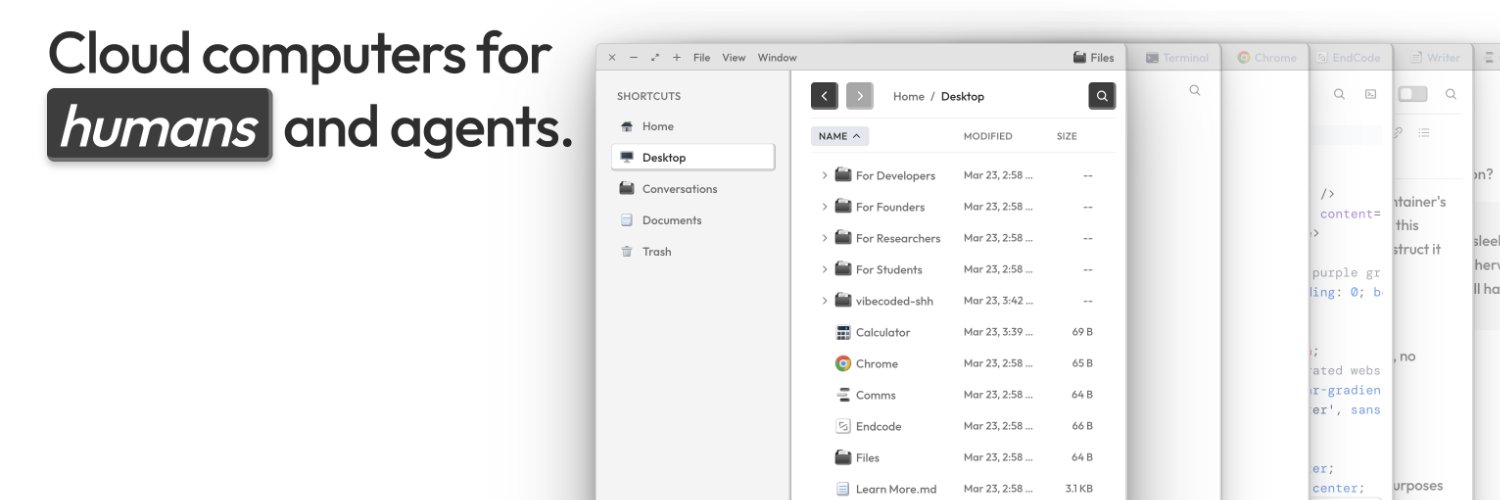Click the plus icon in title bar
This screenshot has height=500, width=1500.
point(677,58)
